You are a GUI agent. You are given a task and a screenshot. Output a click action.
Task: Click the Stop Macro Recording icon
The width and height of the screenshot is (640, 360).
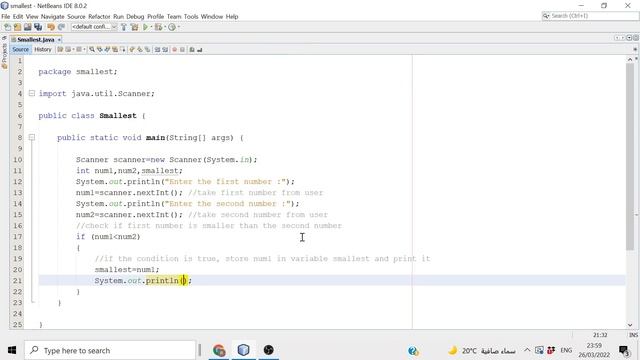click(182, 49)
